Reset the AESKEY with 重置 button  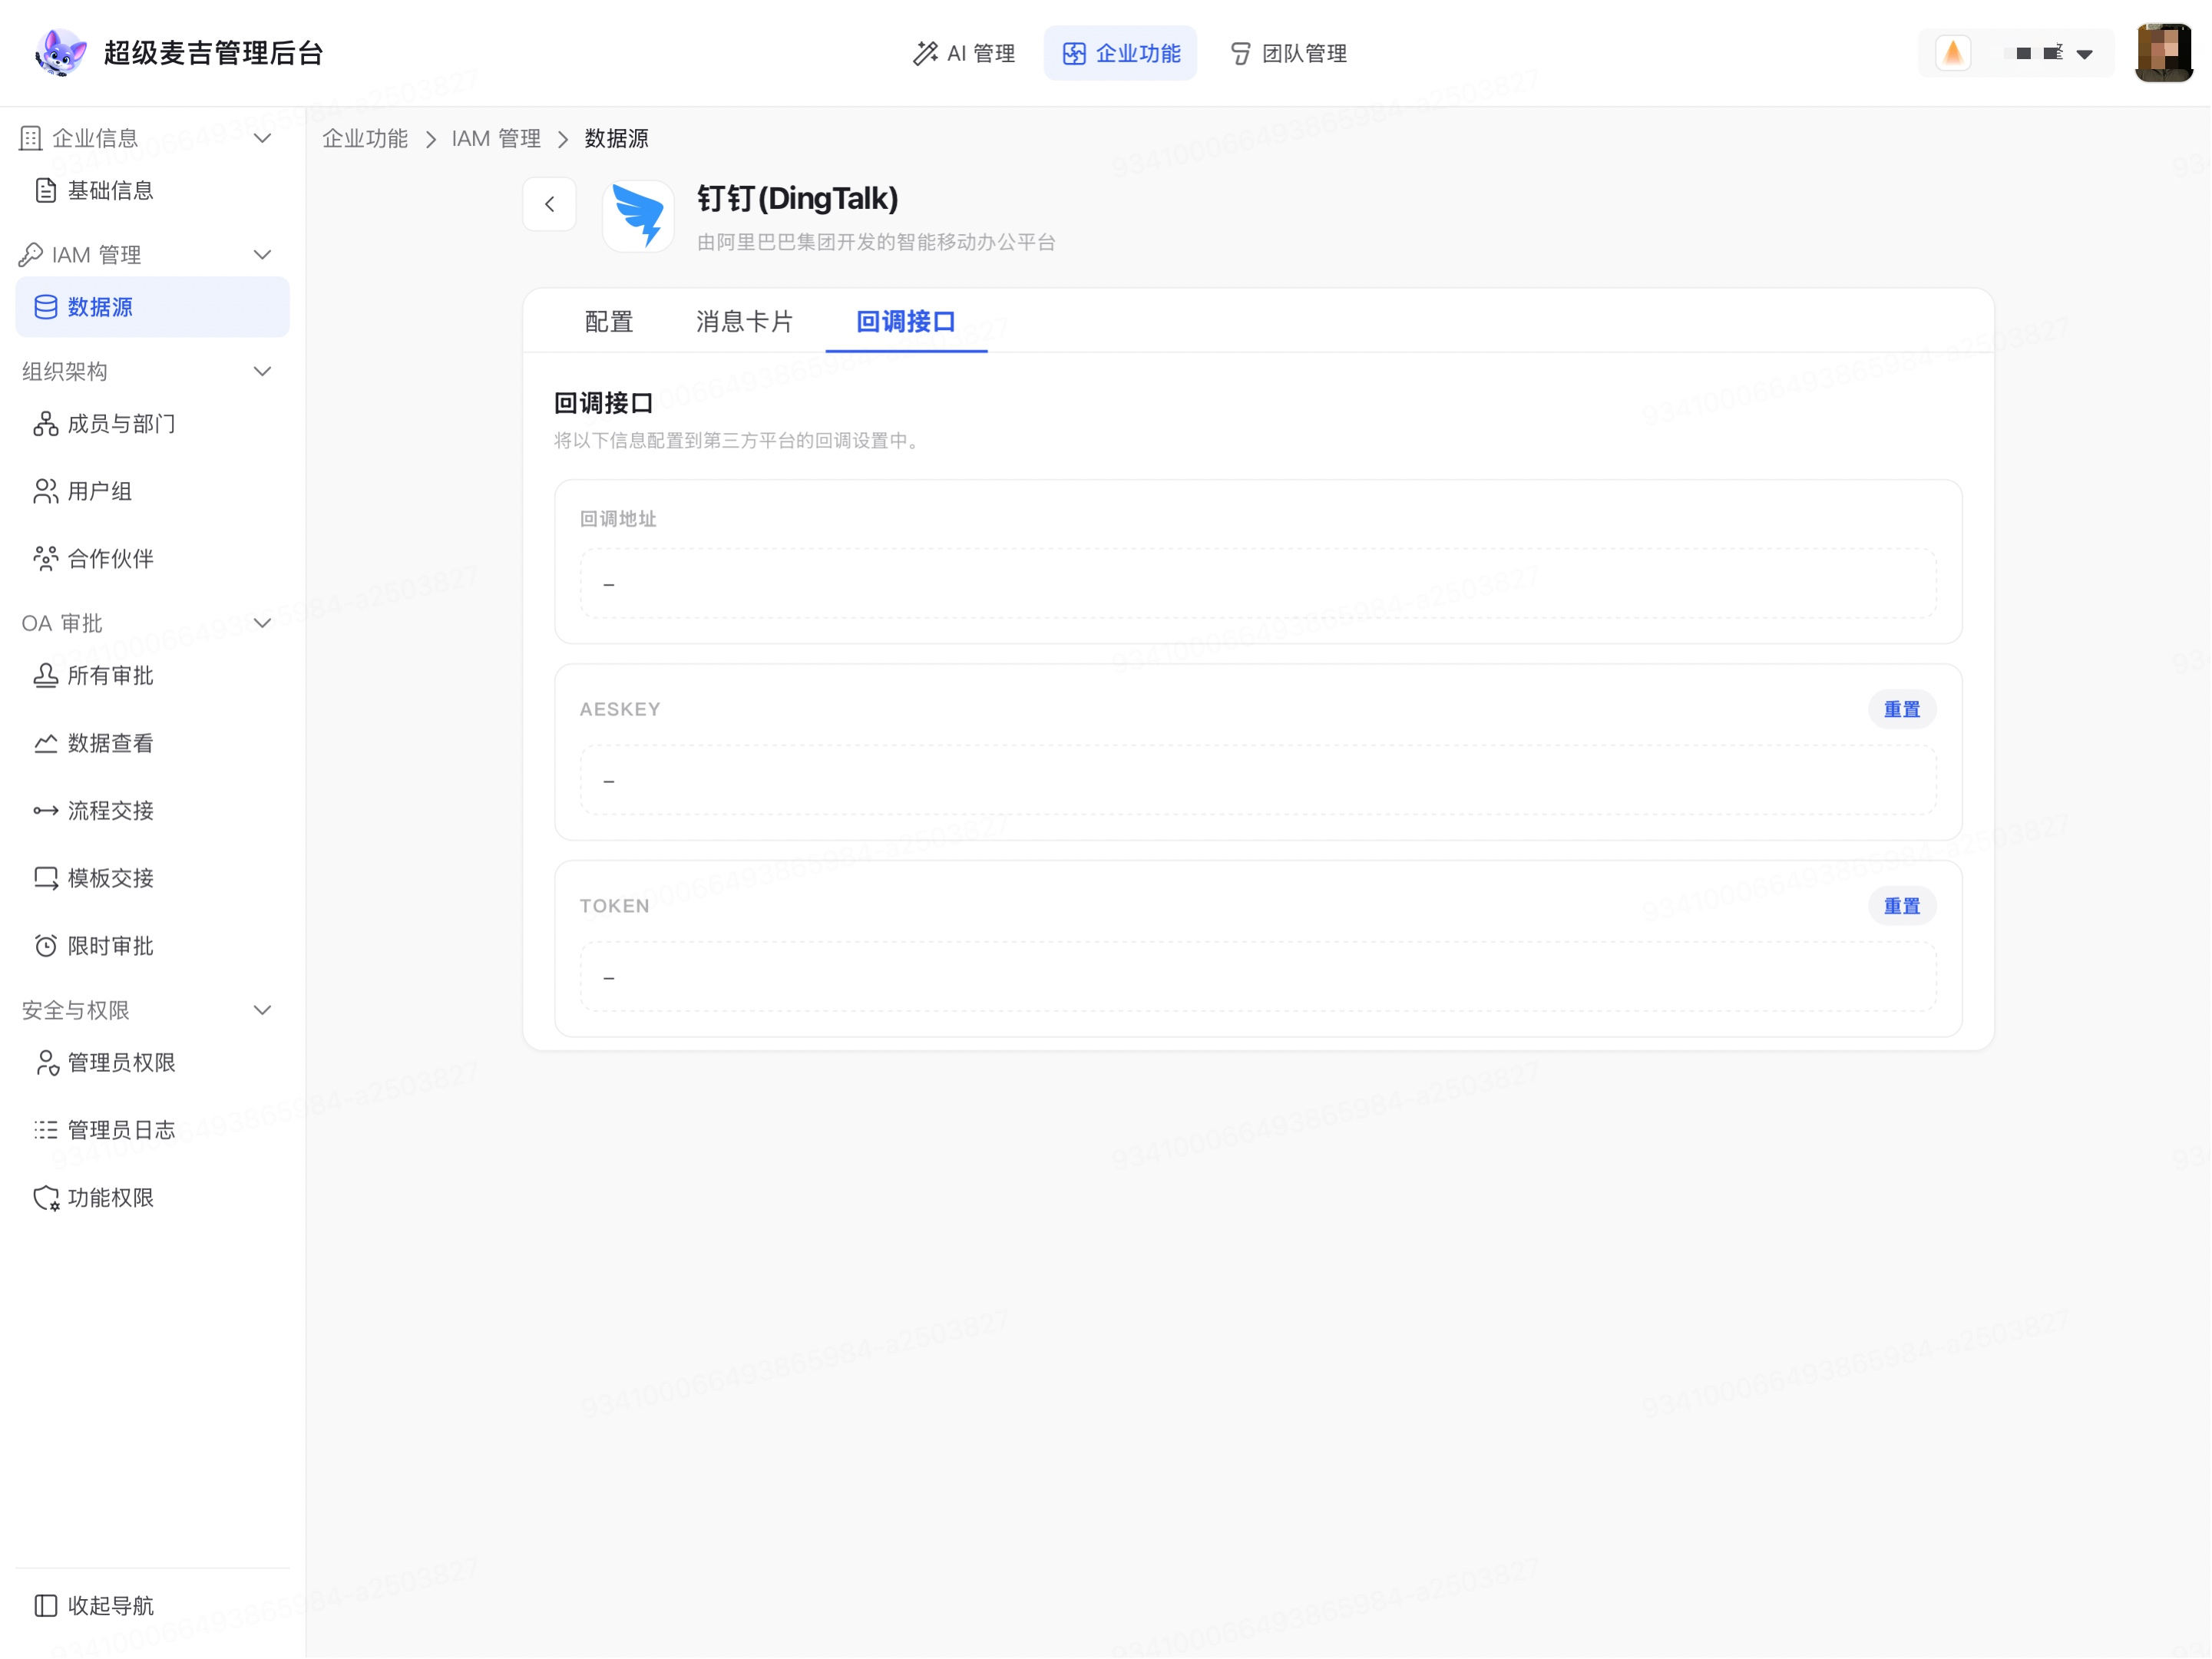[1902, 710]
